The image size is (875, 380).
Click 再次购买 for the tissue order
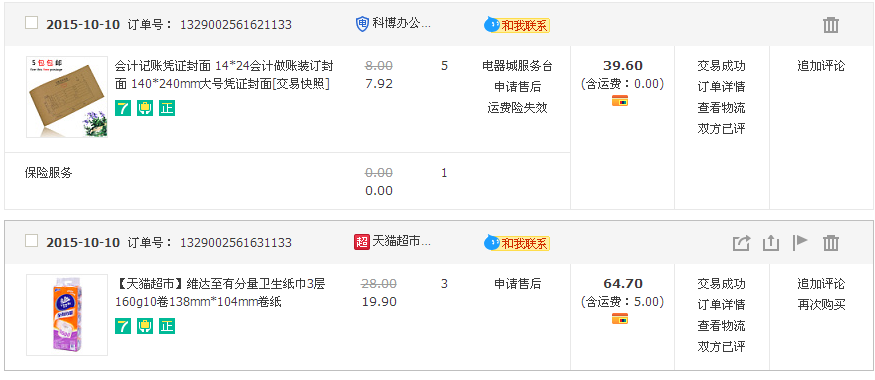(x=821, y=305)
